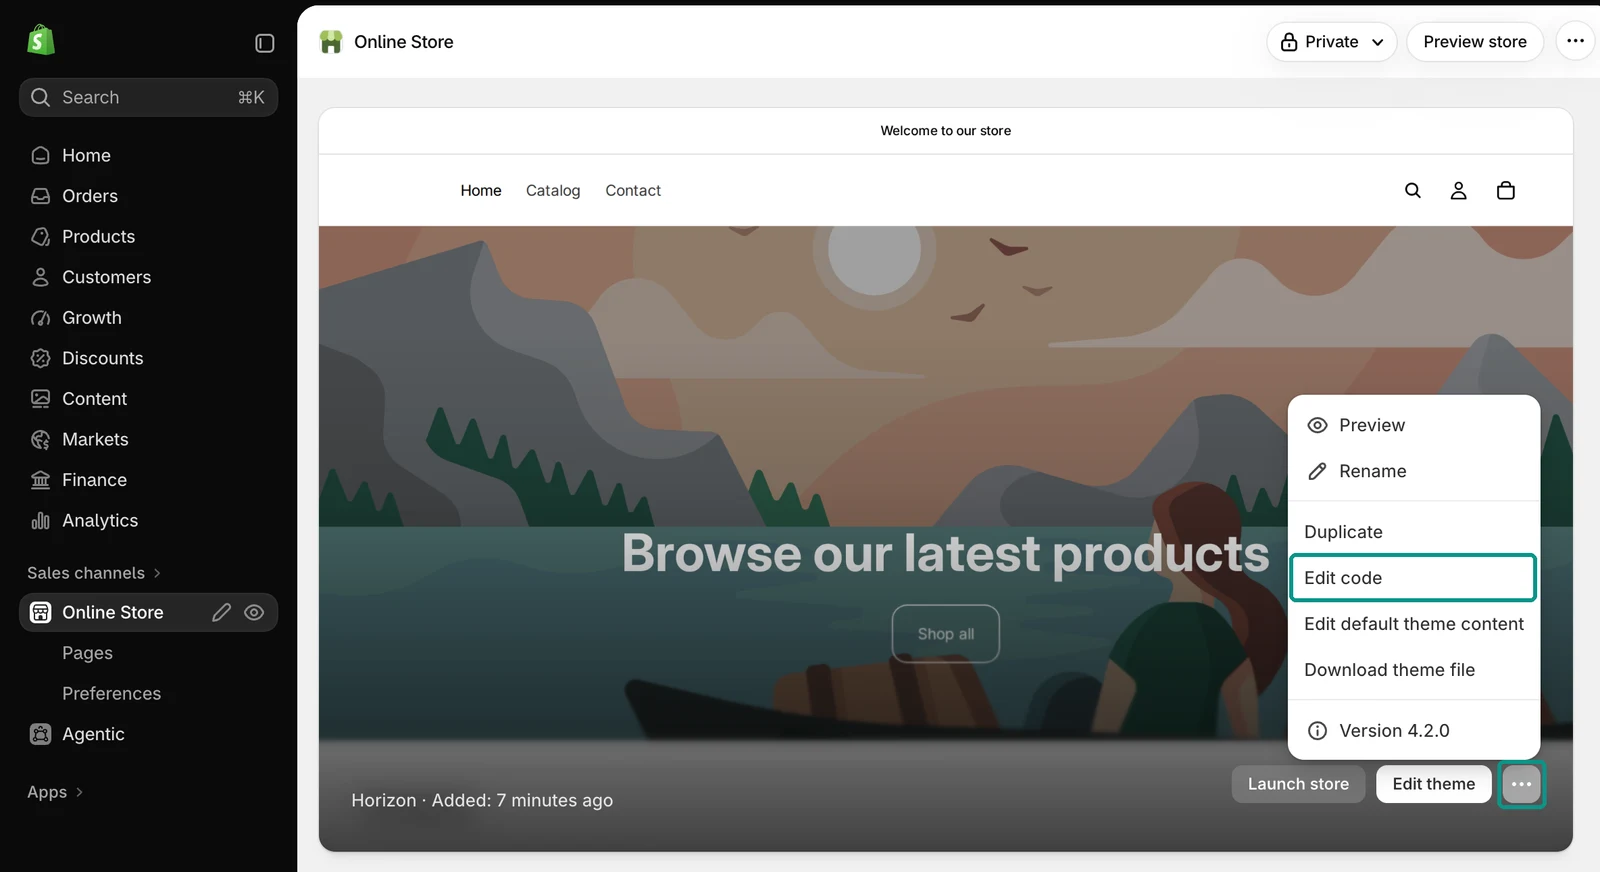Click the Shop all button on the banner
Screen dimensions: 1600x872
(946, 634)
